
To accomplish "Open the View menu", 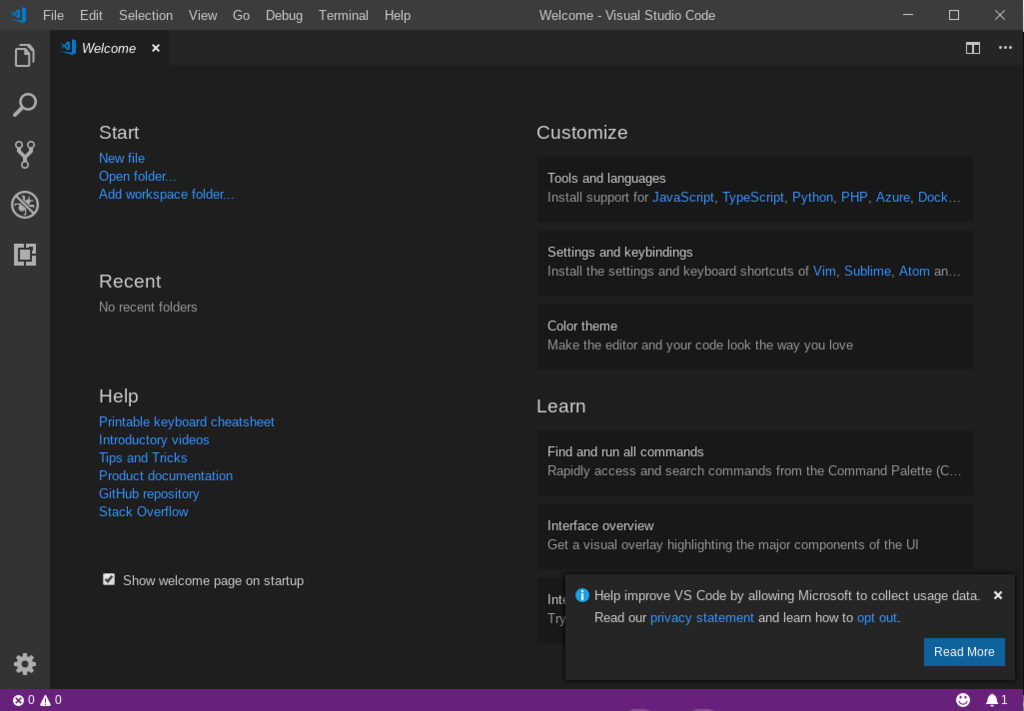I will (202, 15).
